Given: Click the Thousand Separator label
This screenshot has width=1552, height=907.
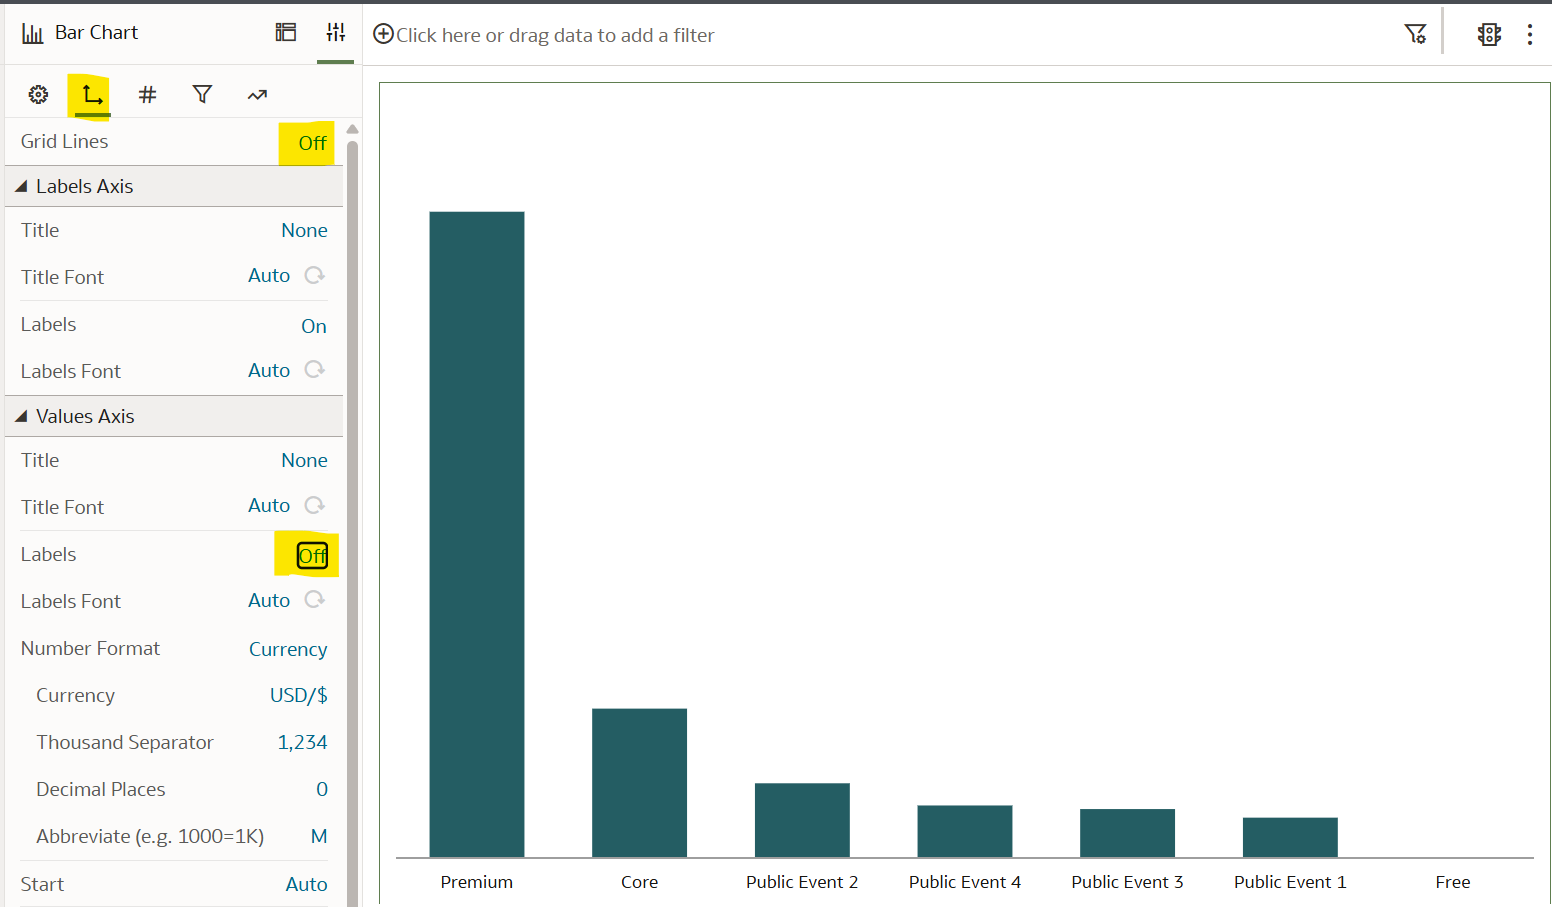Looking at the screenshot, I should pyautogui.click(x=125, y=742).
